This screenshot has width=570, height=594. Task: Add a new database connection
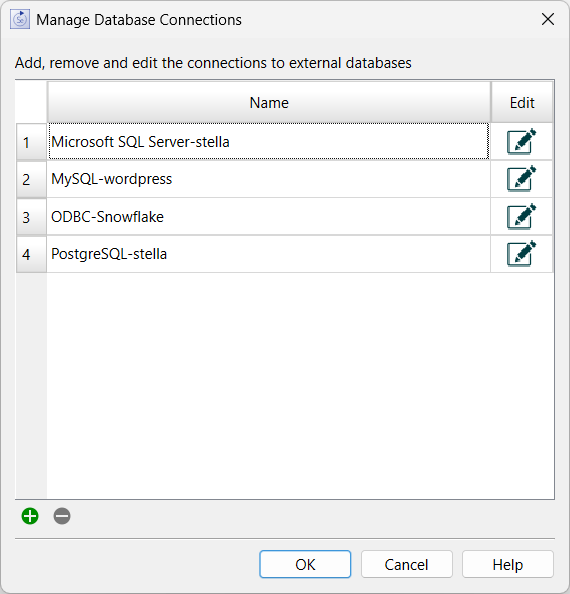pyautogui.click(x=30, y=516)
